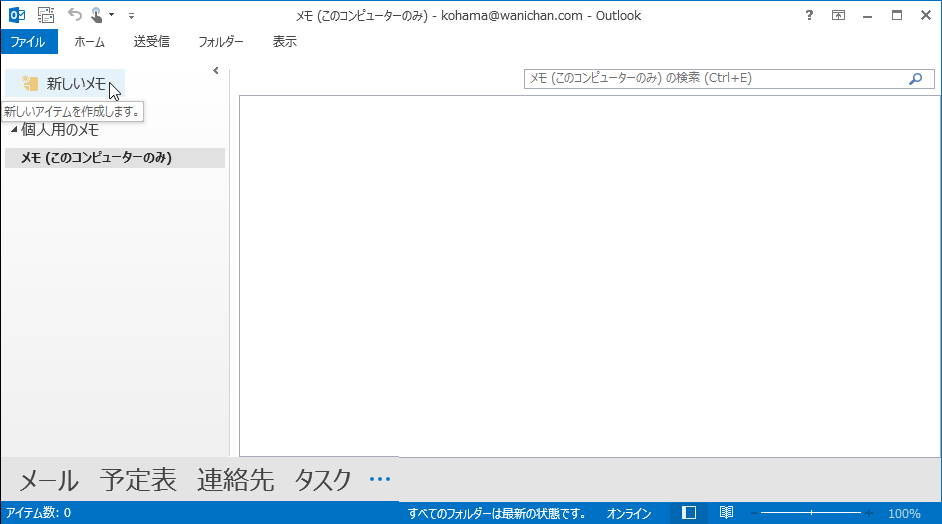Switch to Normal view icon in status bar
Screen dimensions: 942x524
[x=689, y=513]
